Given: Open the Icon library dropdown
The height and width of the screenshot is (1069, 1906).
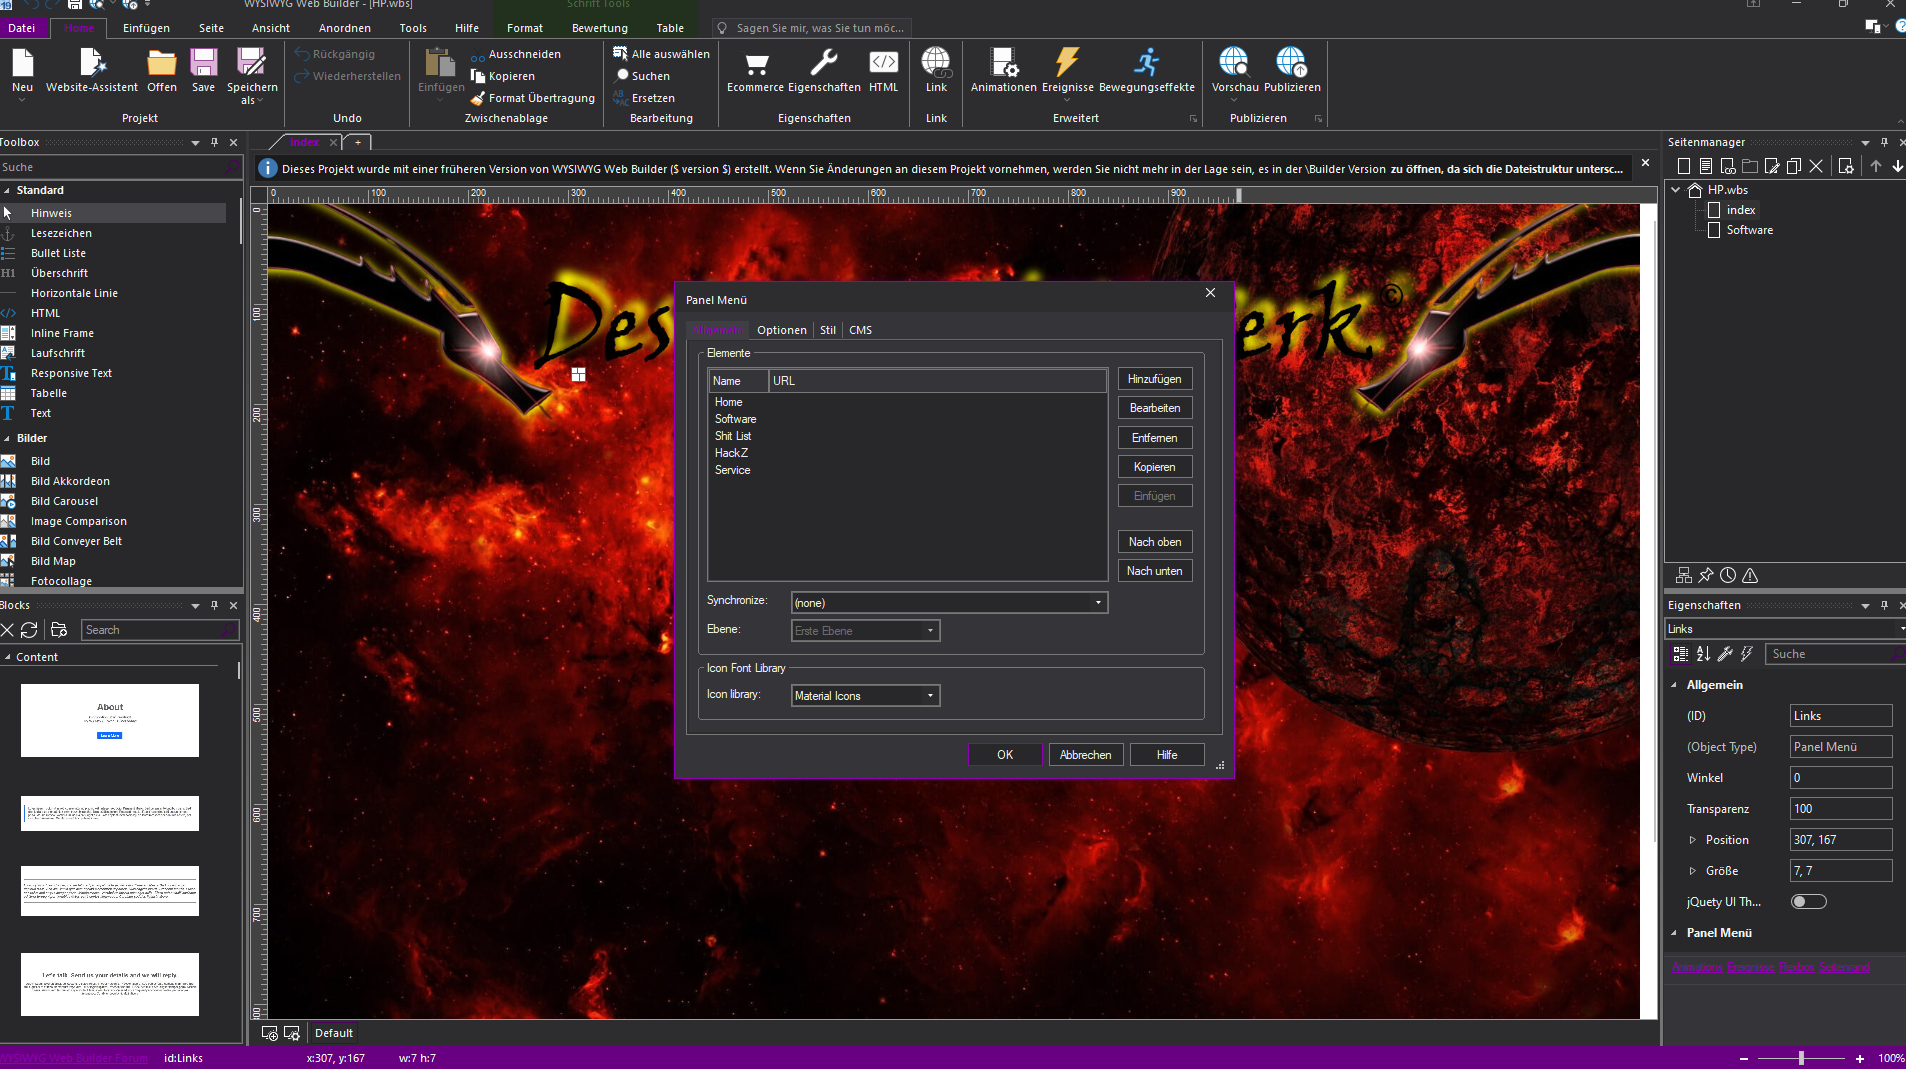Looking at the screenshot, I should click(930, 696).
